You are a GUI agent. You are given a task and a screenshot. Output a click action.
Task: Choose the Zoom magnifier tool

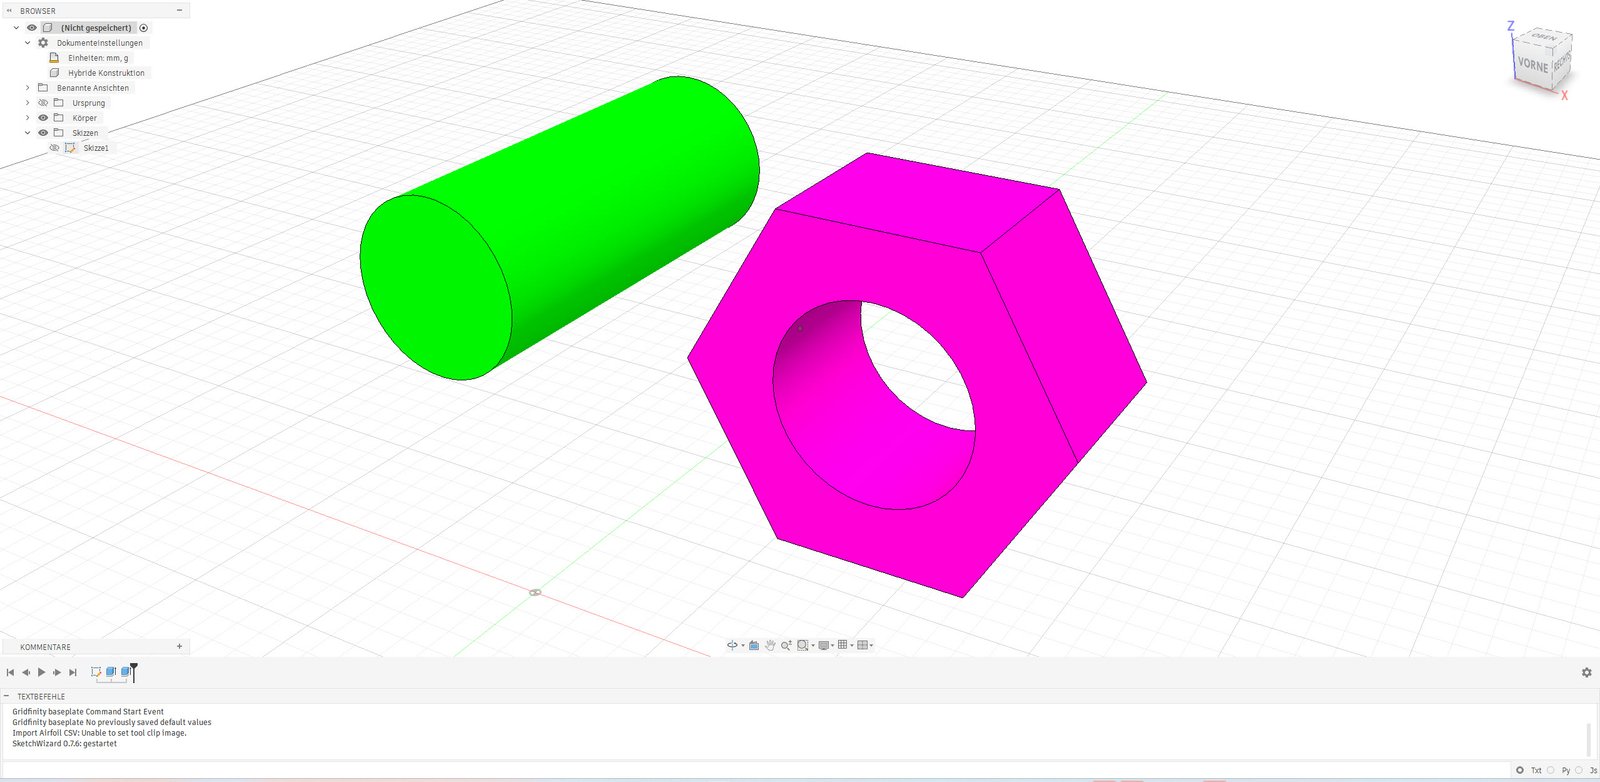[786, 645]
